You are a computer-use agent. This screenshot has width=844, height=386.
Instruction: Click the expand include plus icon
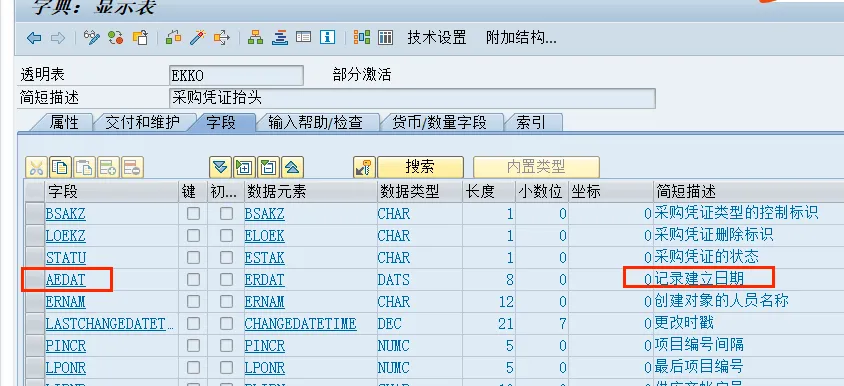[244, 168]
